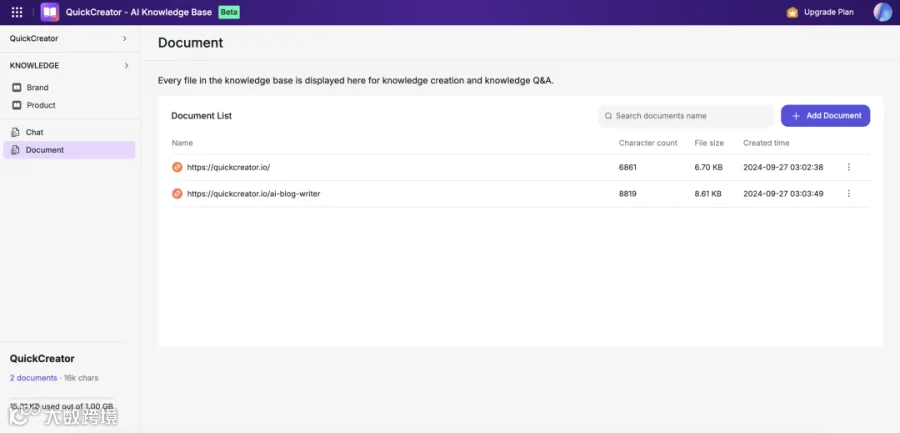
Task: Click the plus icon in Add Document
Action: pyautogui.click(x=796, y=116)
